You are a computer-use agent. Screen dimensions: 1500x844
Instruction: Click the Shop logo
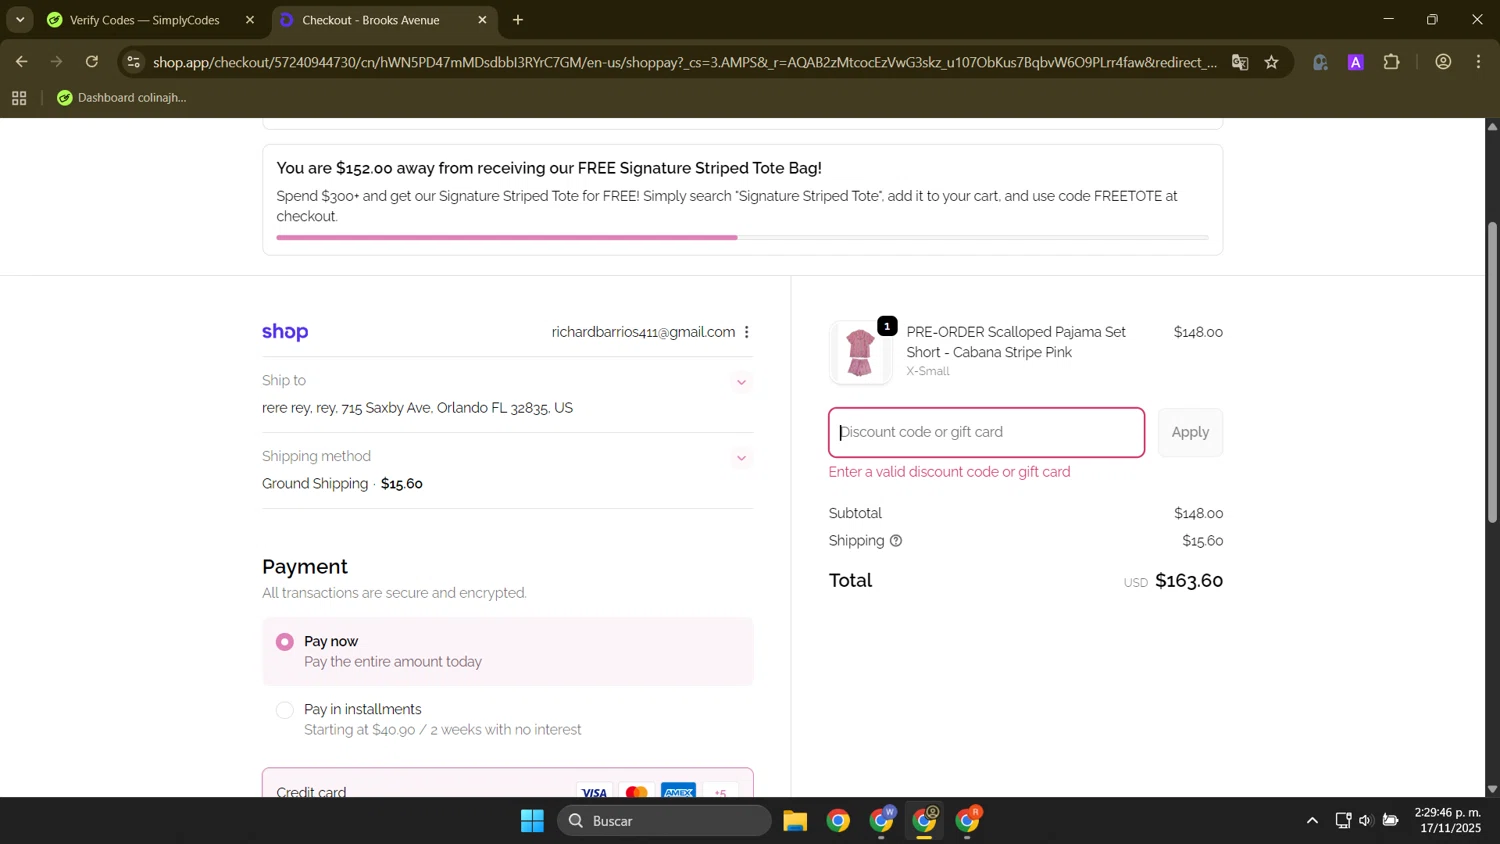coord(285,332)
